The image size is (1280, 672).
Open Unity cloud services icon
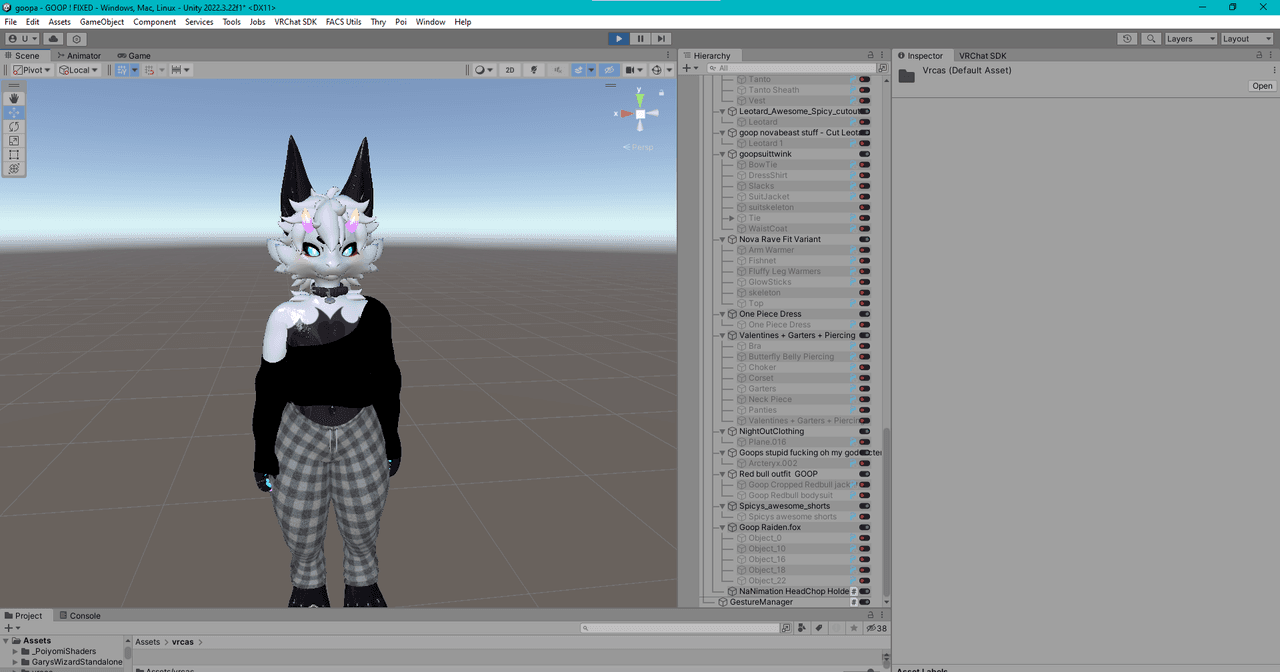point(54,39)
